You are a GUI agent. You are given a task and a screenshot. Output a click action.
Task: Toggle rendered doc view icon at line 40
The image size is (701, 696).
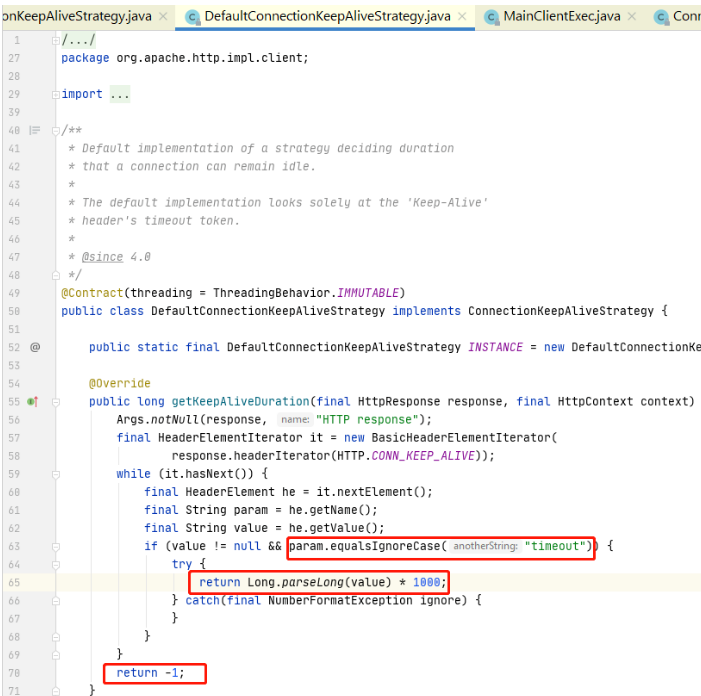(34, 131)
